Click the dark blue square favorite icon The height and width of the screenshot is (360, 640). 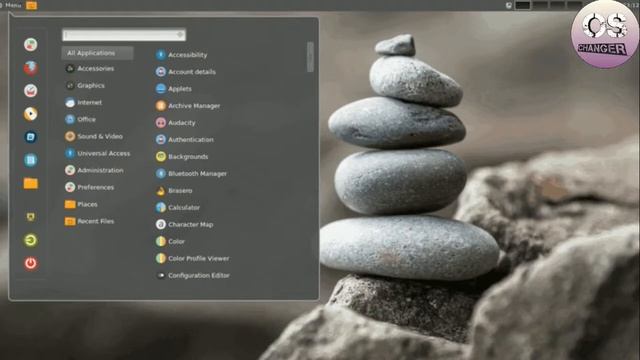pyautogui.click(x=31, y=137)
